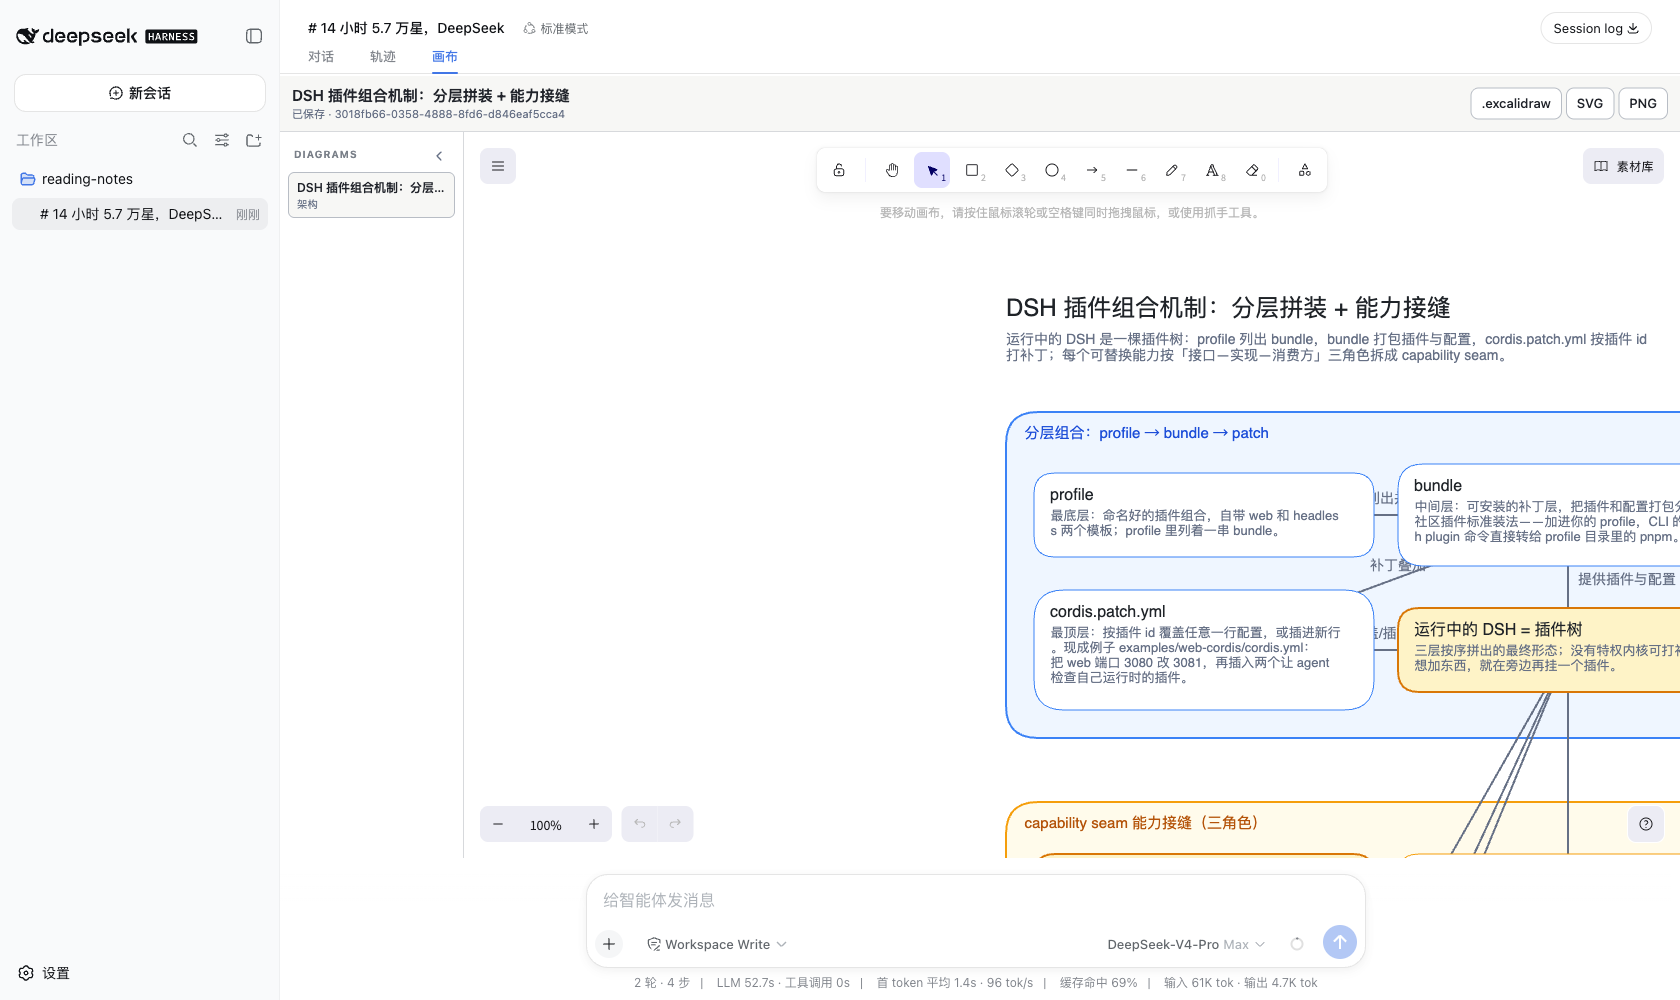The image size is (1680, 1000).
Task: Click the diagram title heading on canvas
Action: click(x=1228, y=308)
